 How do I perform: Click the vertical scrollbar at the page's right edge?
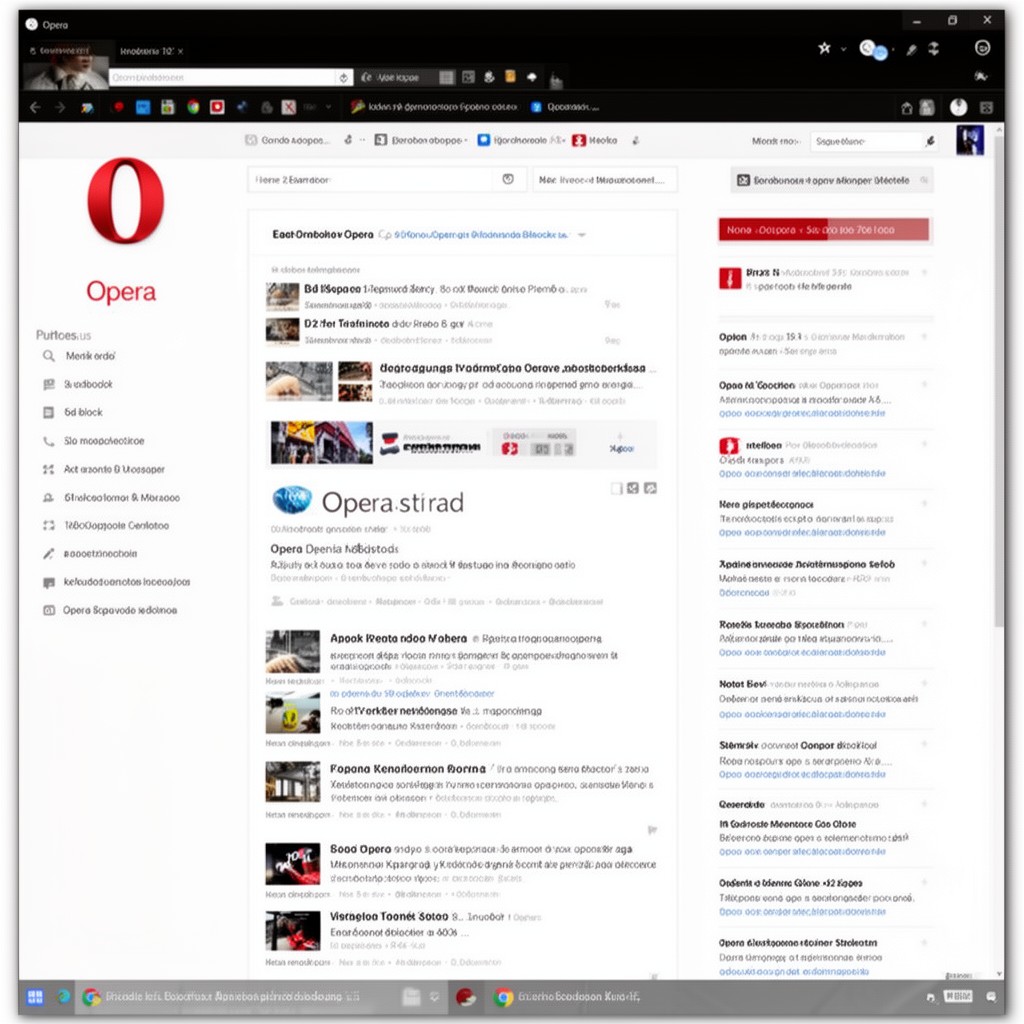click(999, 379)
